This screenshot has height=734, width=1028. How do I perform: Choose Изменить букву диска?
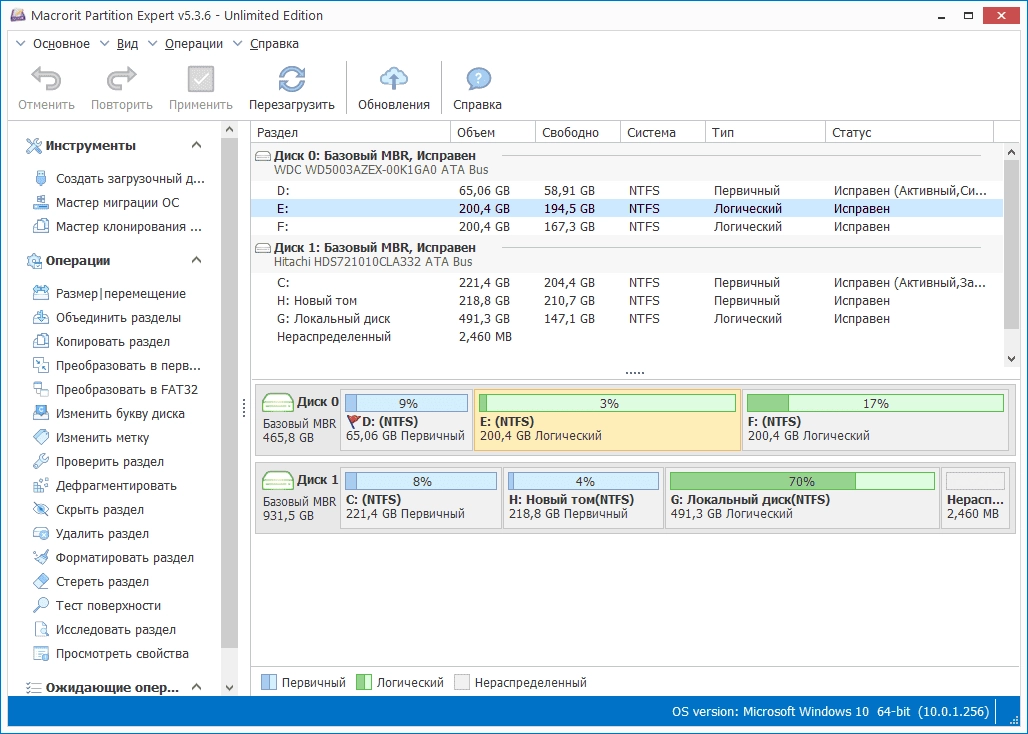pos(109,414)
